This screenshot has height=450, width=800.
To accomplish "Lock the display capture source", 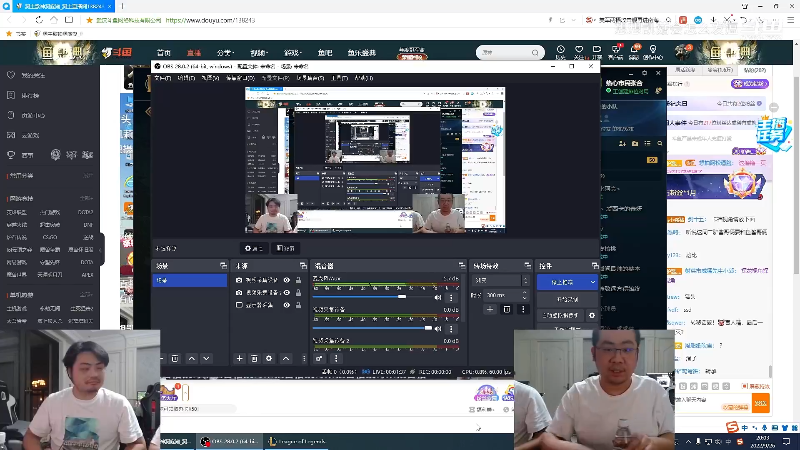I will tap(298, 305).
